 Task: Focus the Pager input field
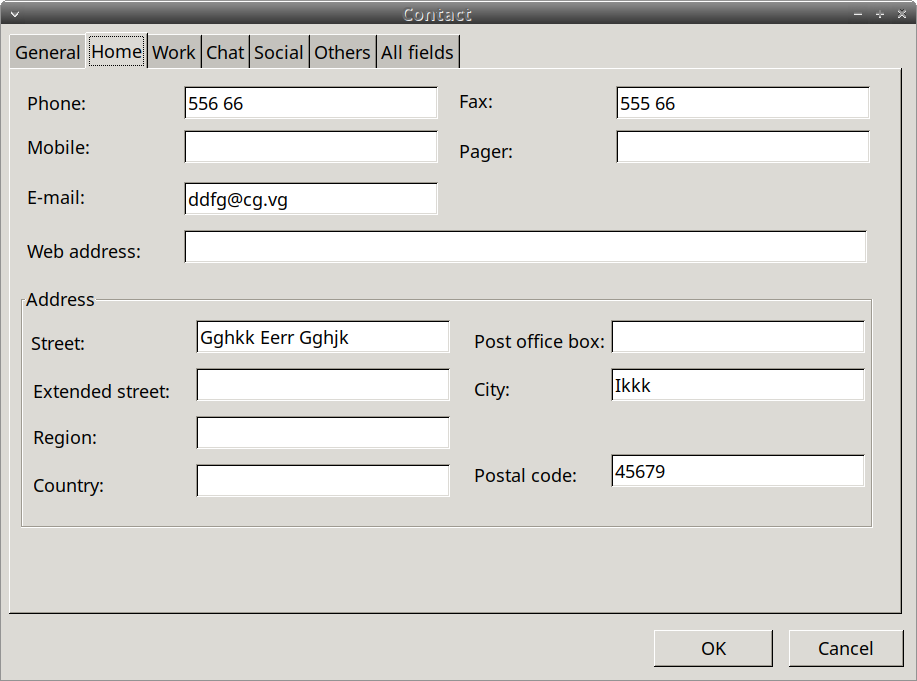[x=743, y=147]
